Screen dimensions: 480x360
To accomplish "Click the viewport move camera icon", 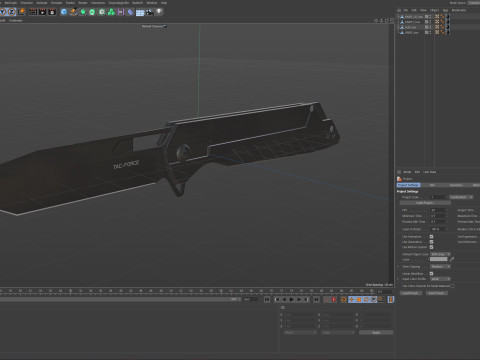I will 376,21.
